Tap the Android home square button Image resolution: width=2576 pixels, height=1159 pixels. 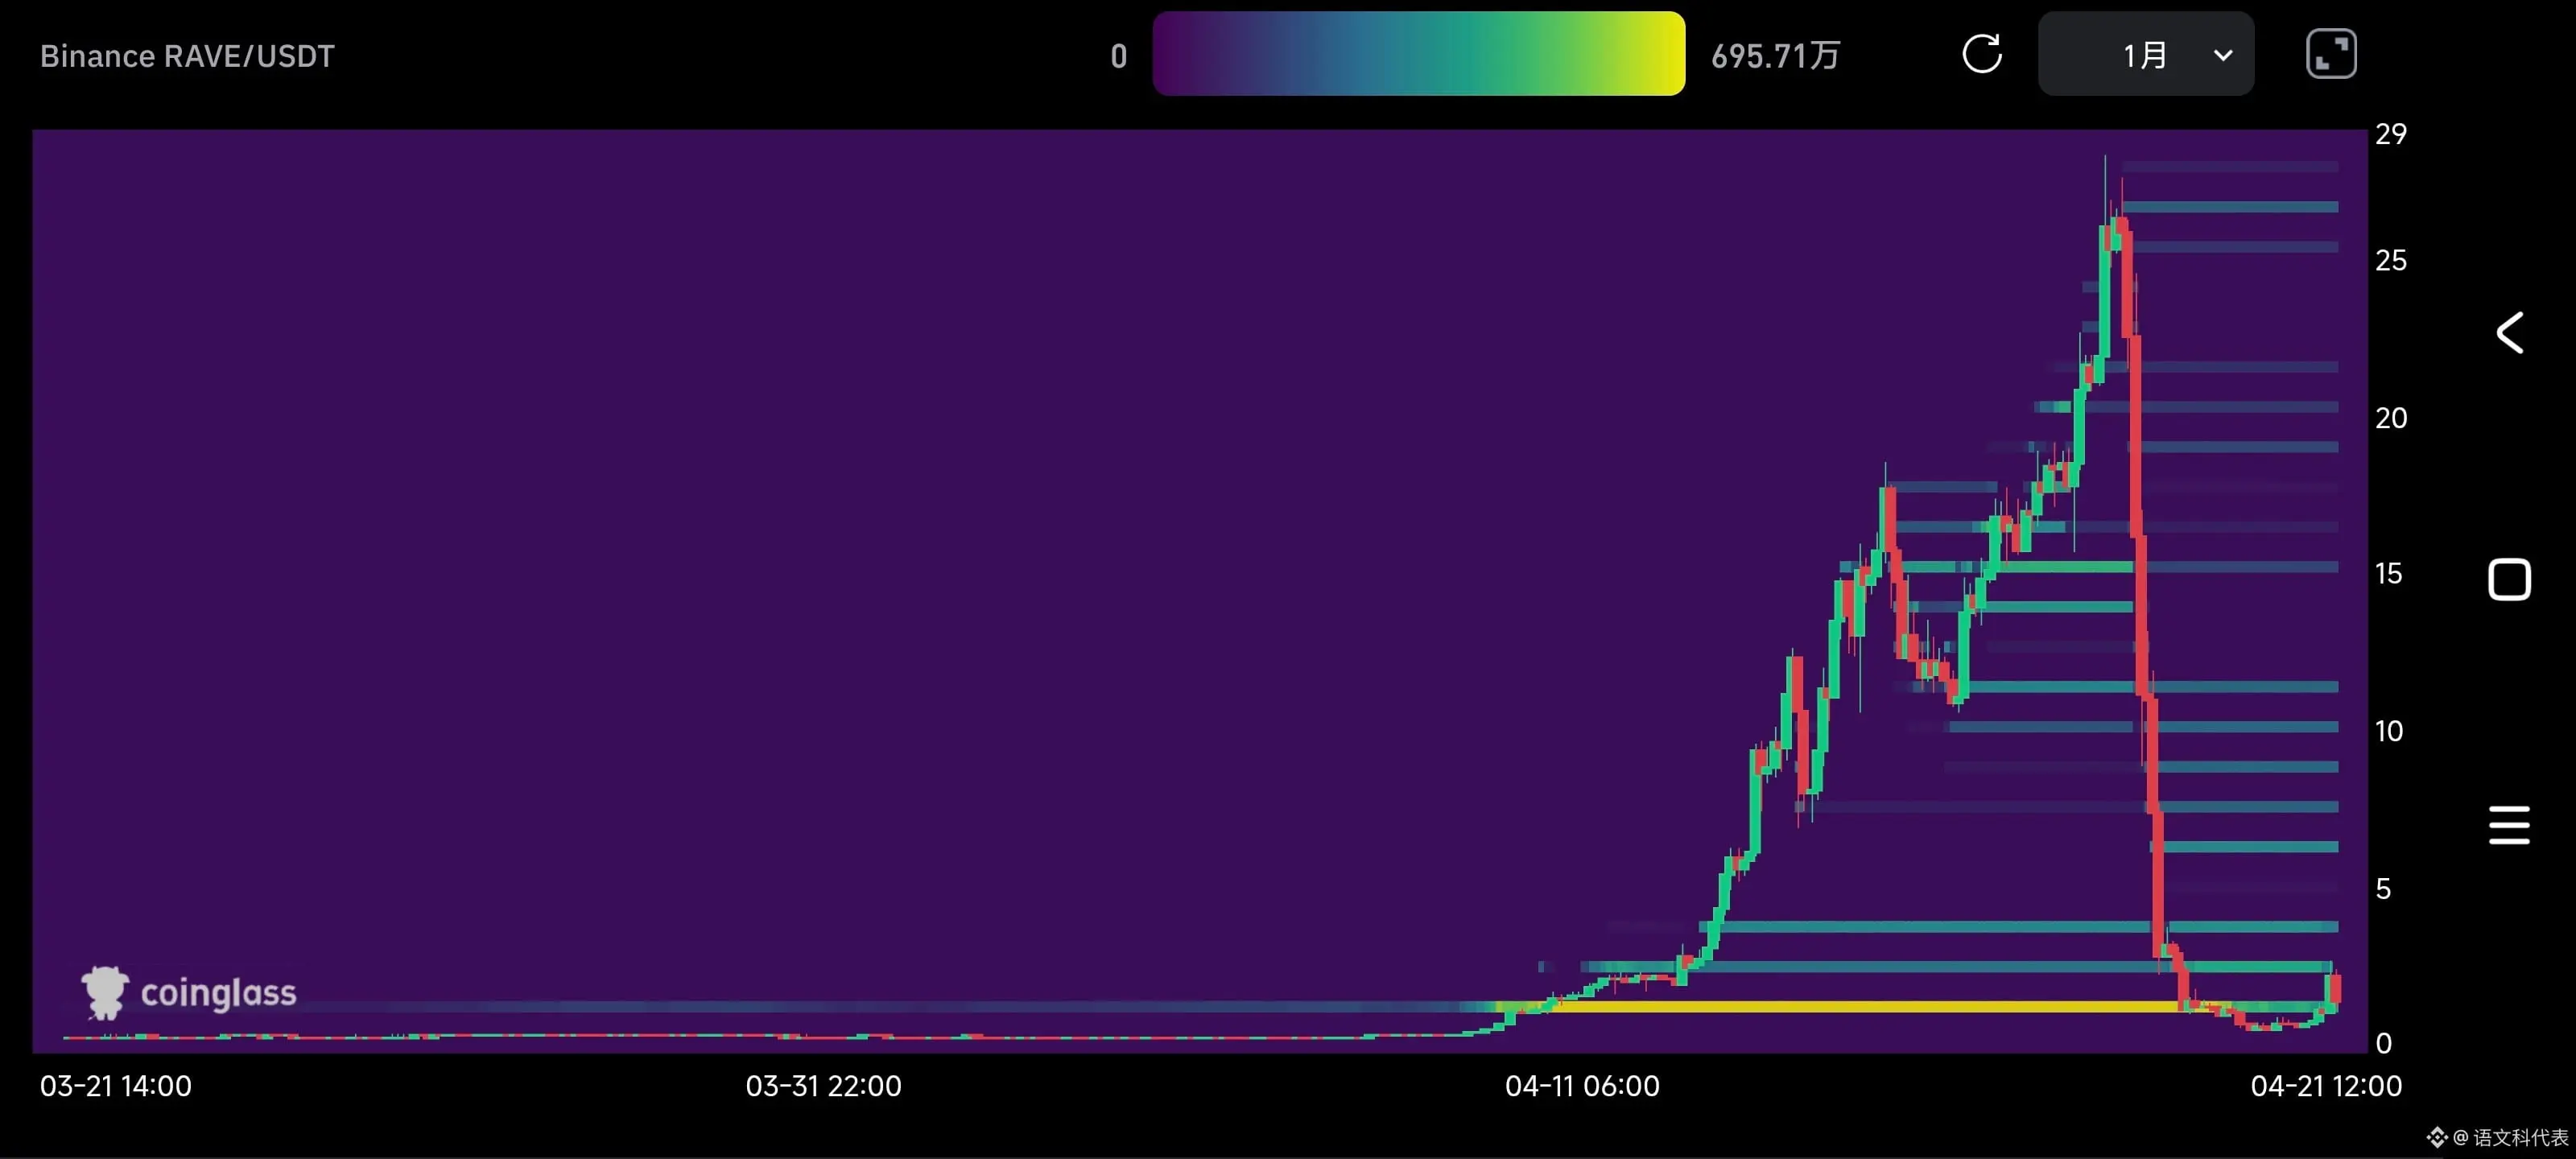2509,580
